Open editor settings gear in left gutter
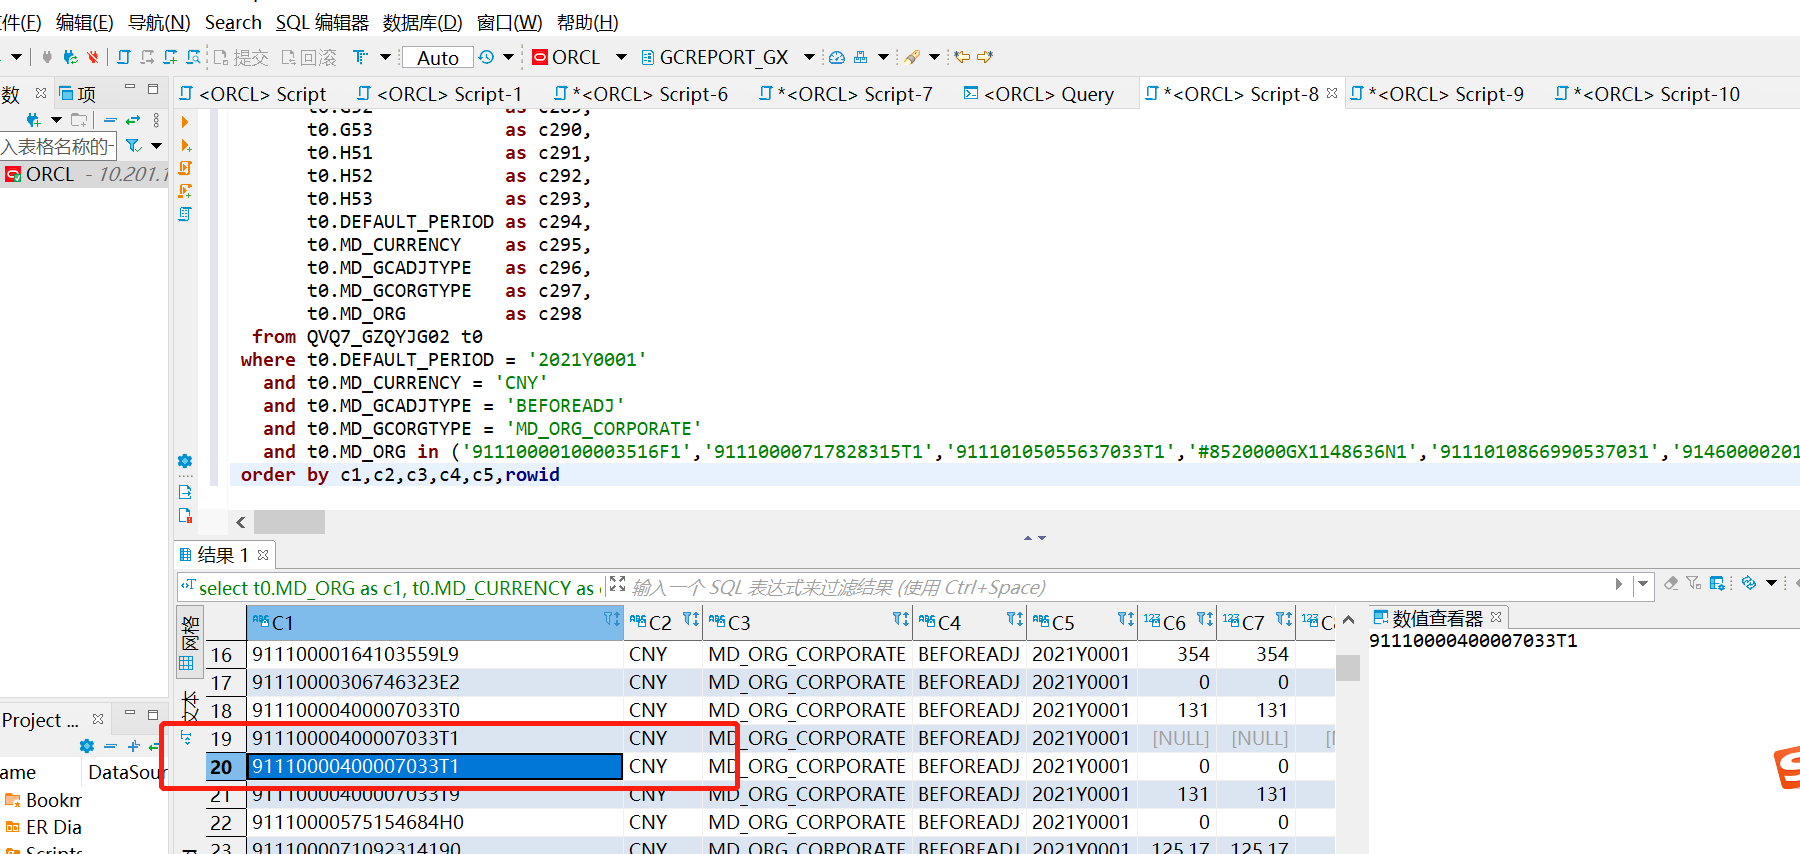This screenshot has height=854, width=1800. [185, 461]
